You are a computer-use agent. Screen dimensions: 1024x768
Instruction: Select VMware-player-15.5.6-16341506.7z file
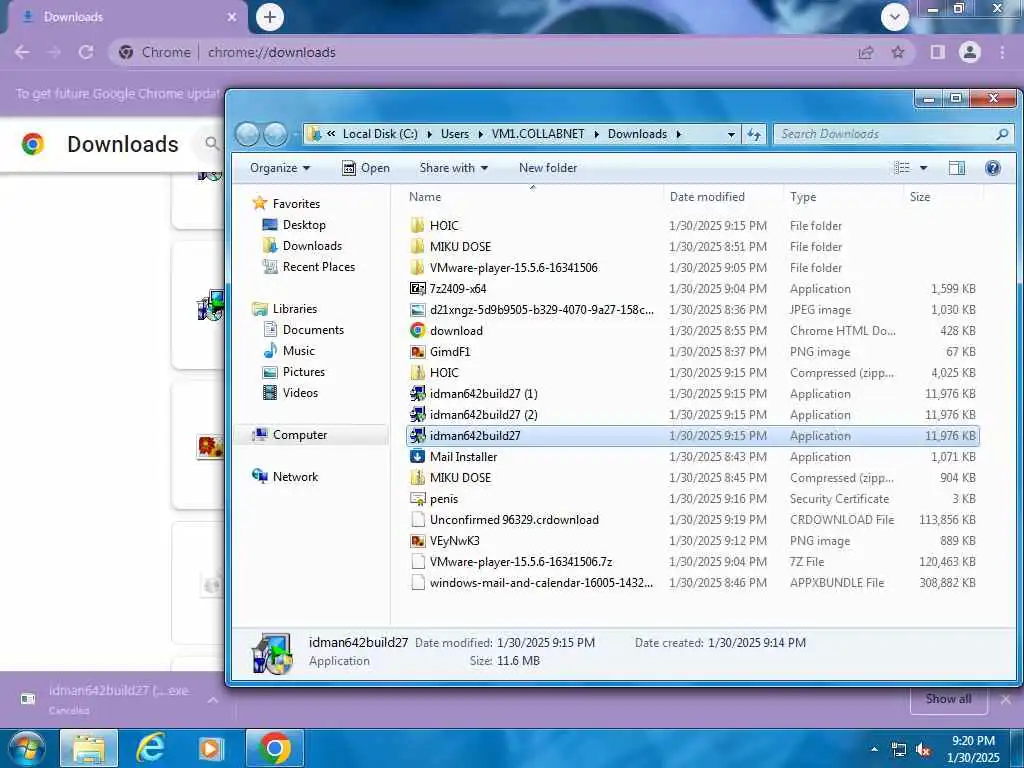coord(692,562)
